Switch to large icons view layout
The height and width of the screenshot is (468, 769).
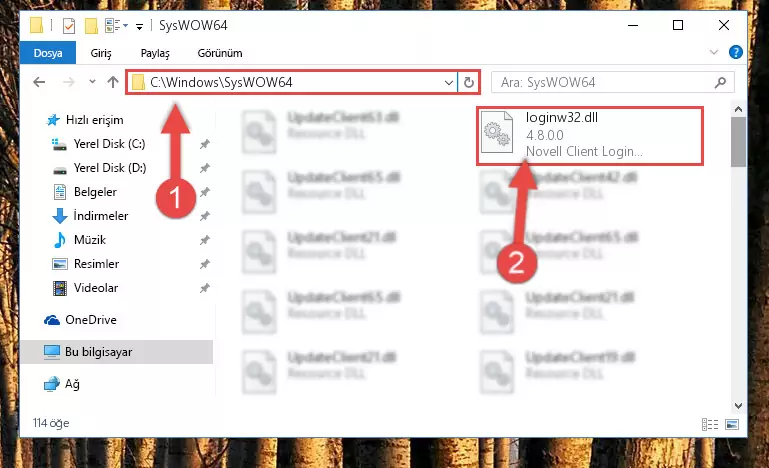tap(732, 424)
